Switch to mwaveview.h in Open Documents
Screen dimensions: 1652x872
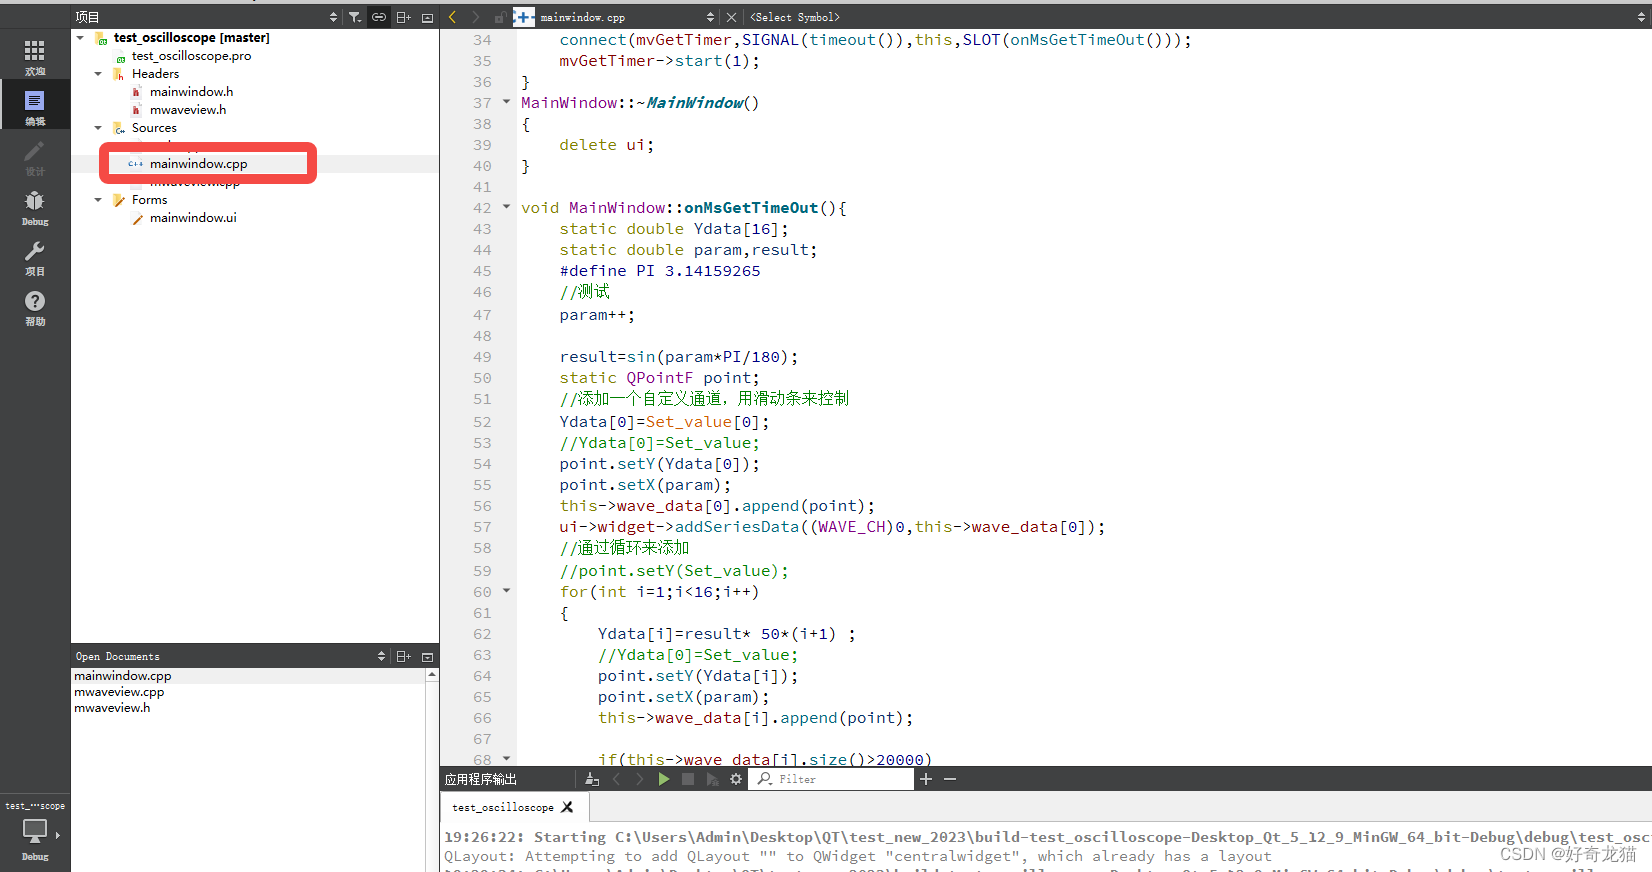112,708
